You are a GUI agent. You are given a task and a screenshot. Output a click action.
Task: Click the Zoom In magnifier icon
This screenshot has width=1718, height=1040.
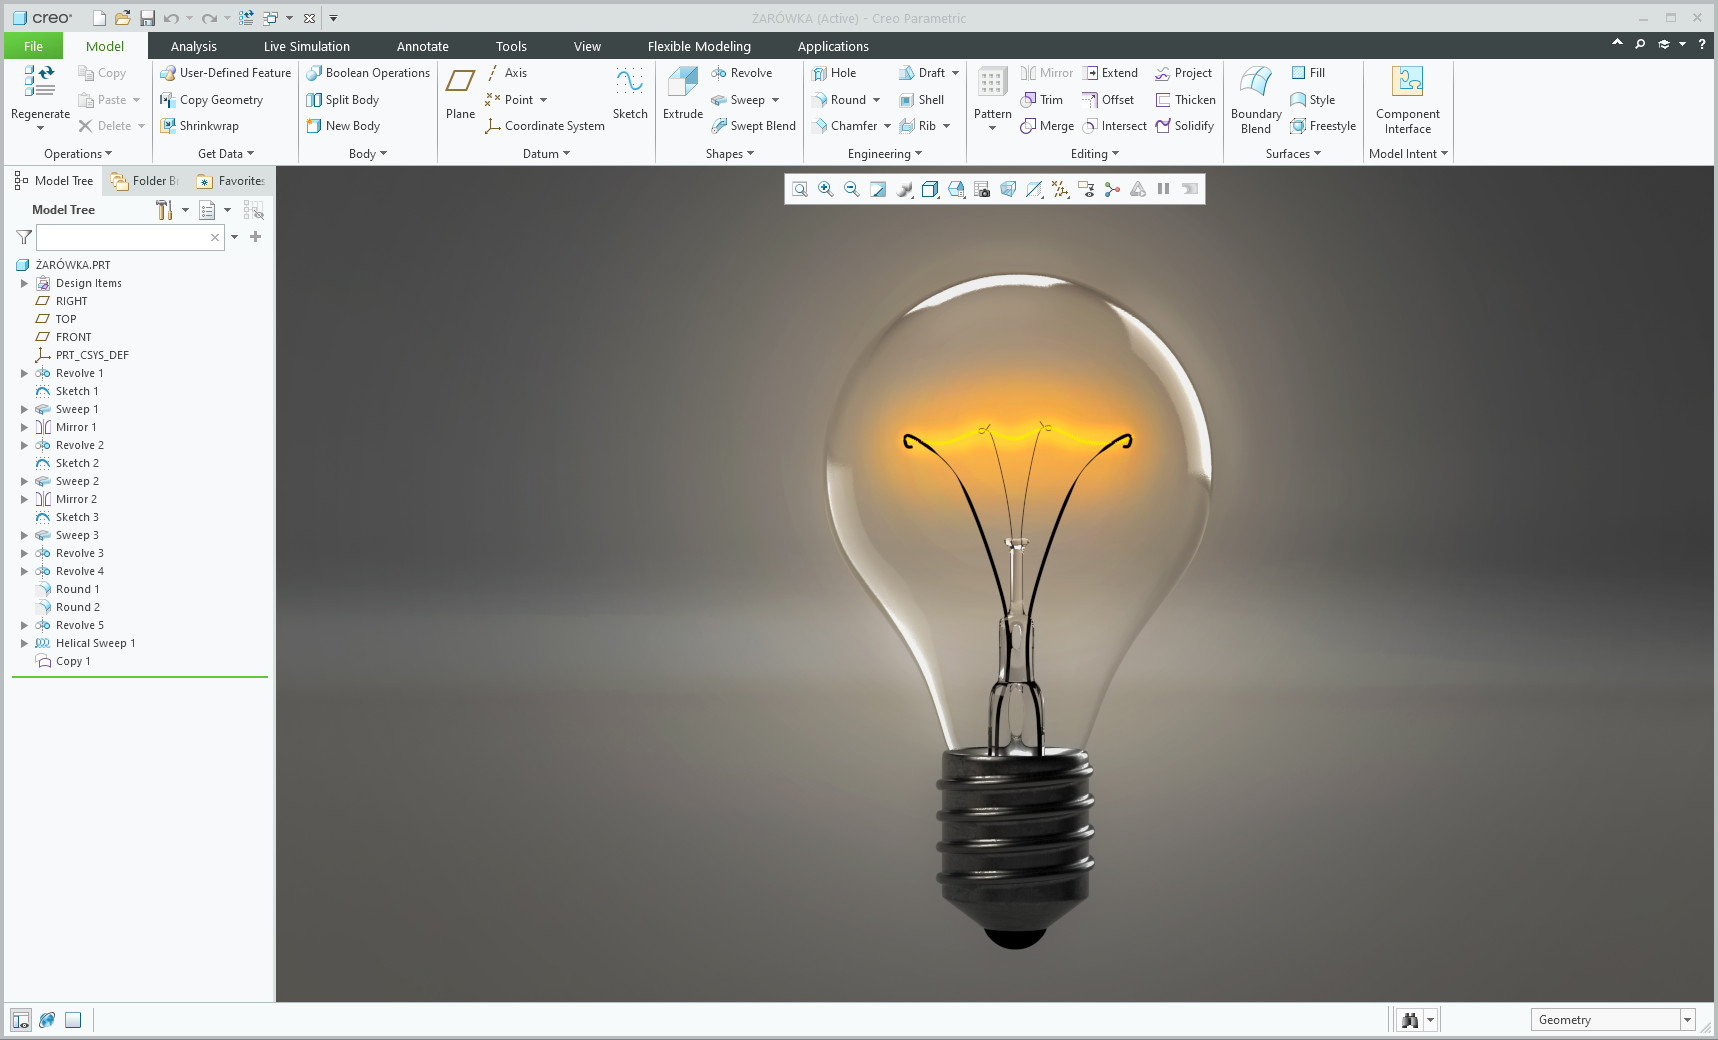tap(826, 189)
